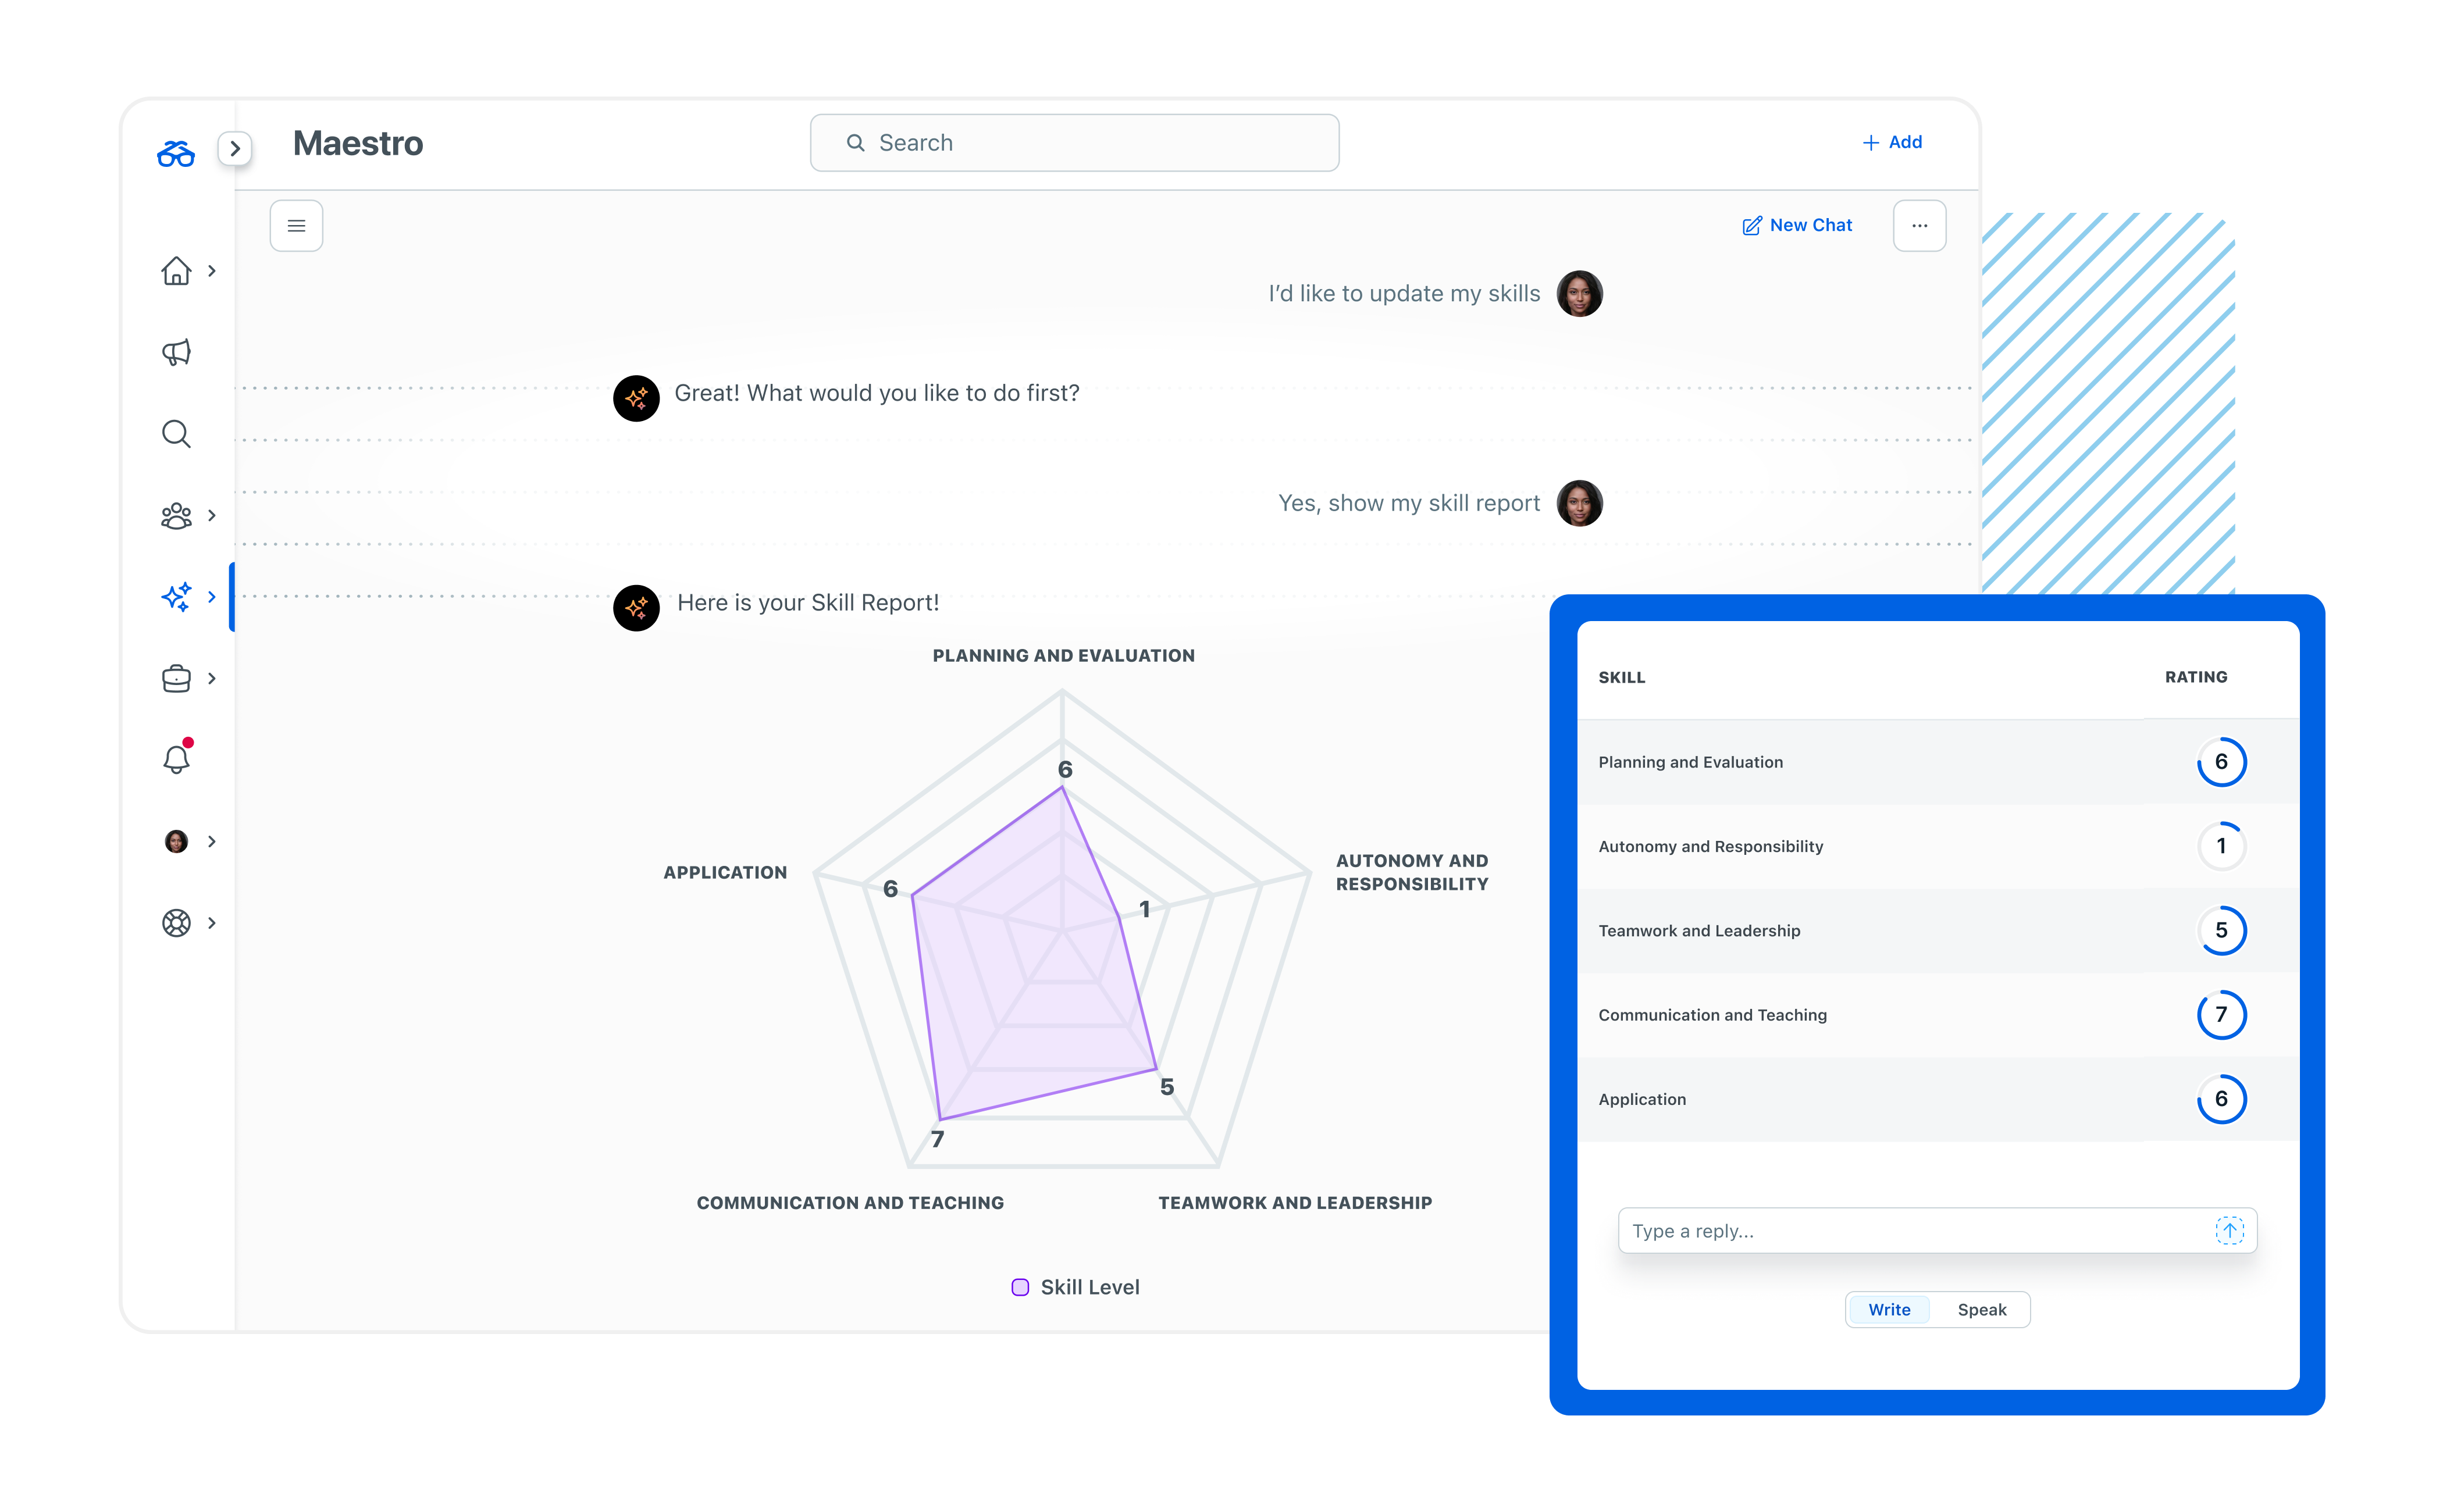Select the 'Teamwork and Leadership' table row text
This screenshot has height=1512, width=2443.
(x=1699, y=930)
